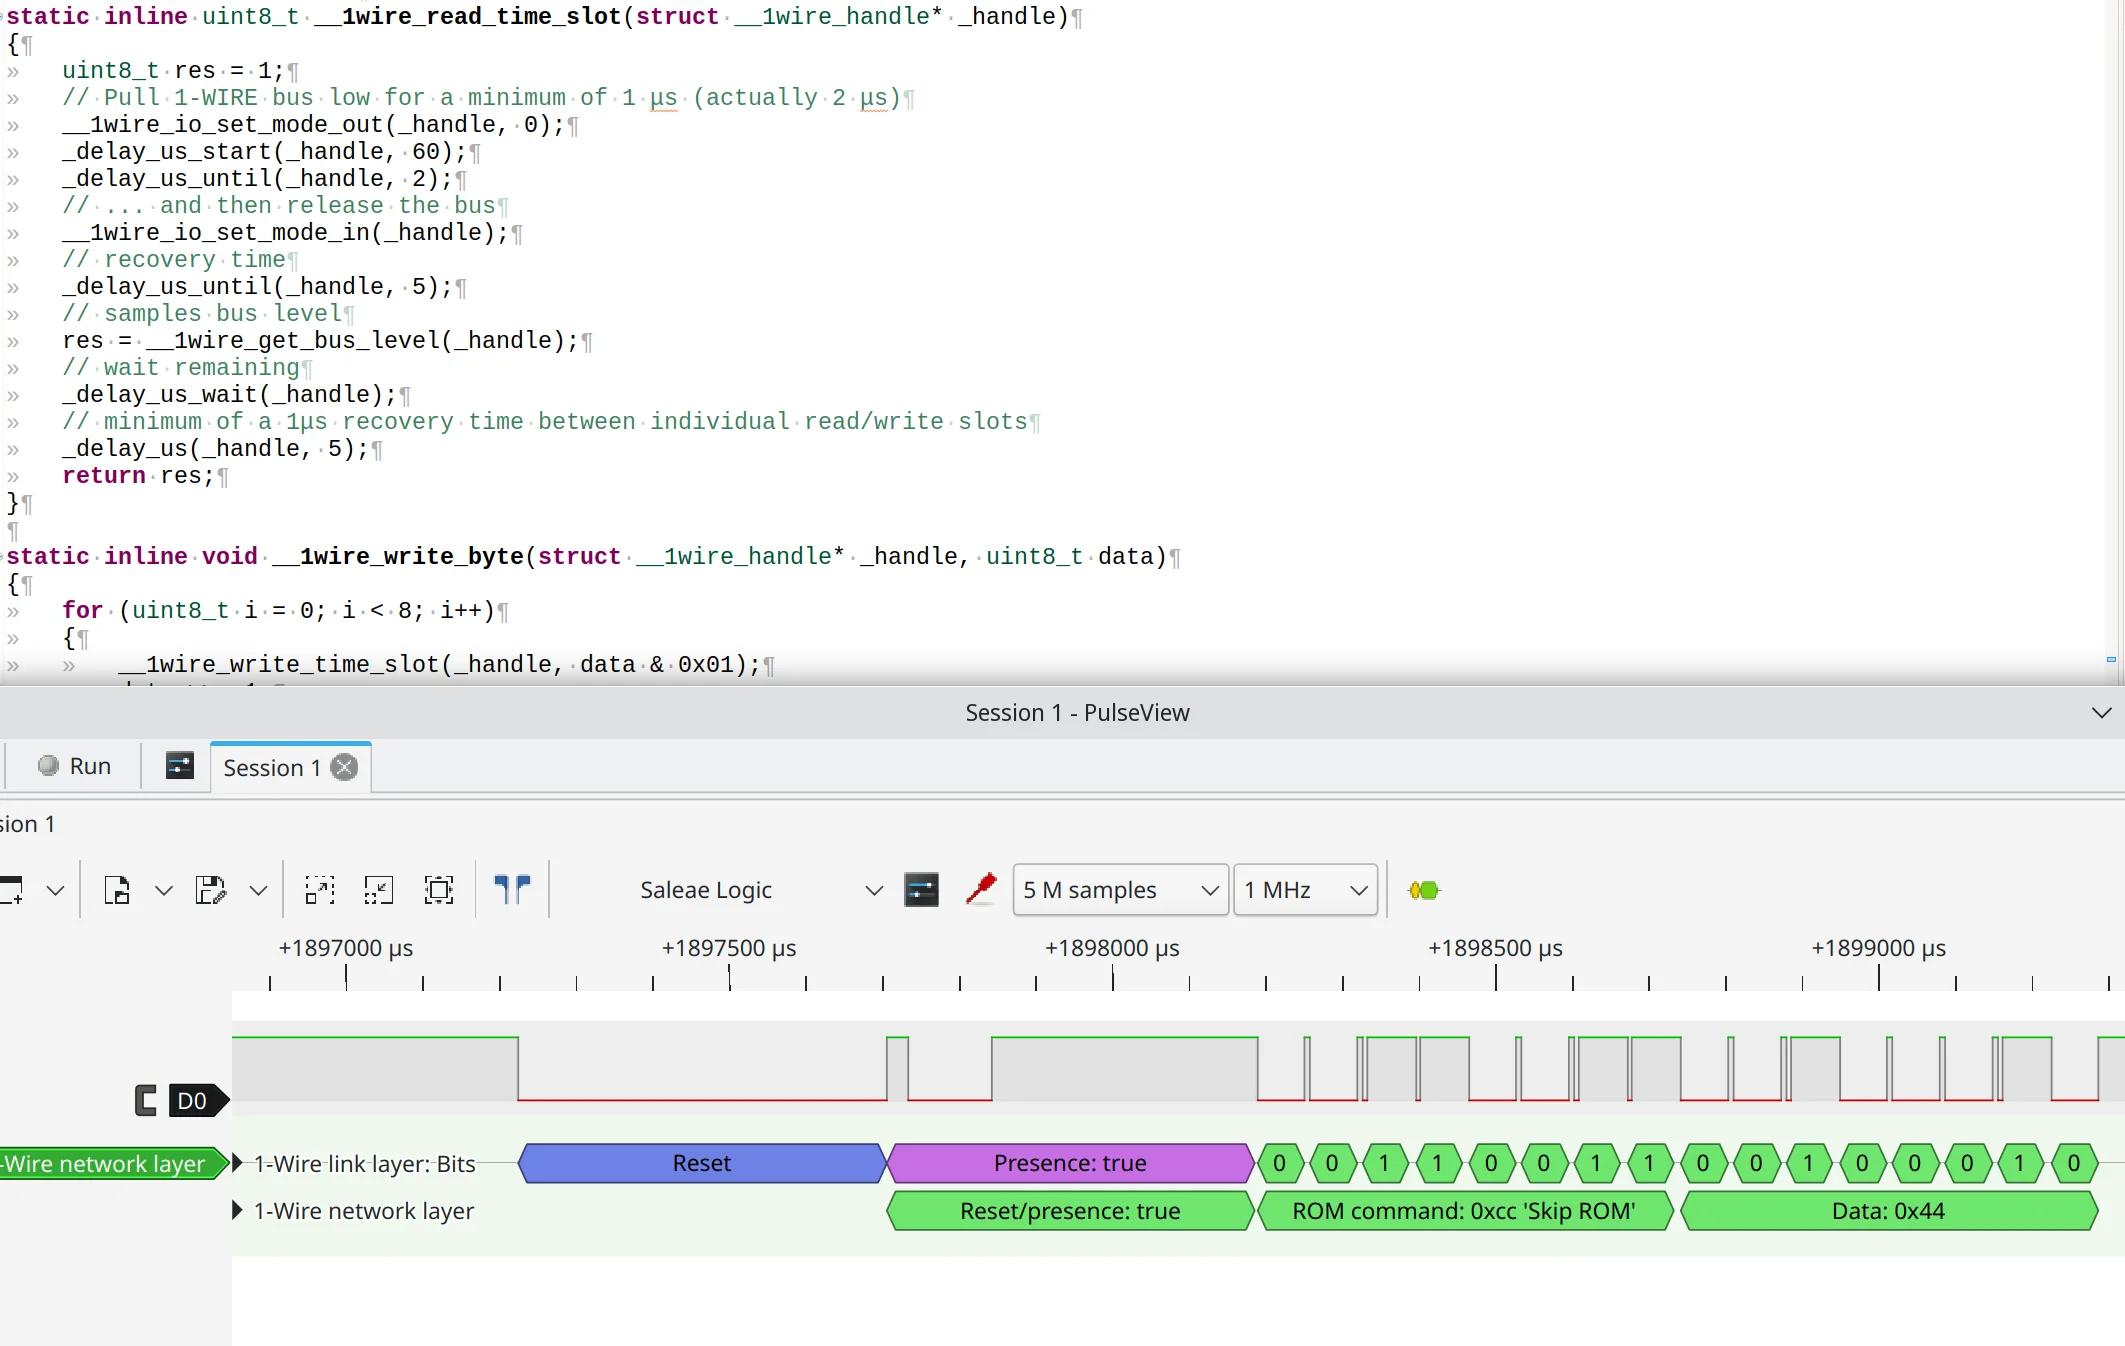This screenshot has height=1346, width=2125.
Task: Click the Save file icon
Action: 210,890
